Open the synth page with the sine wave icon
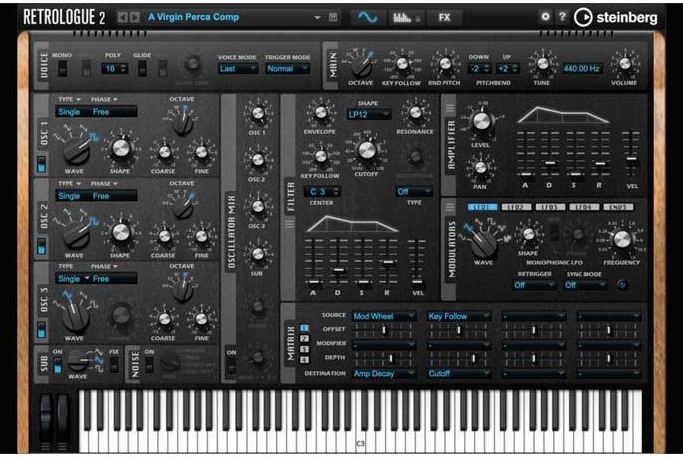 pos(367,17)
